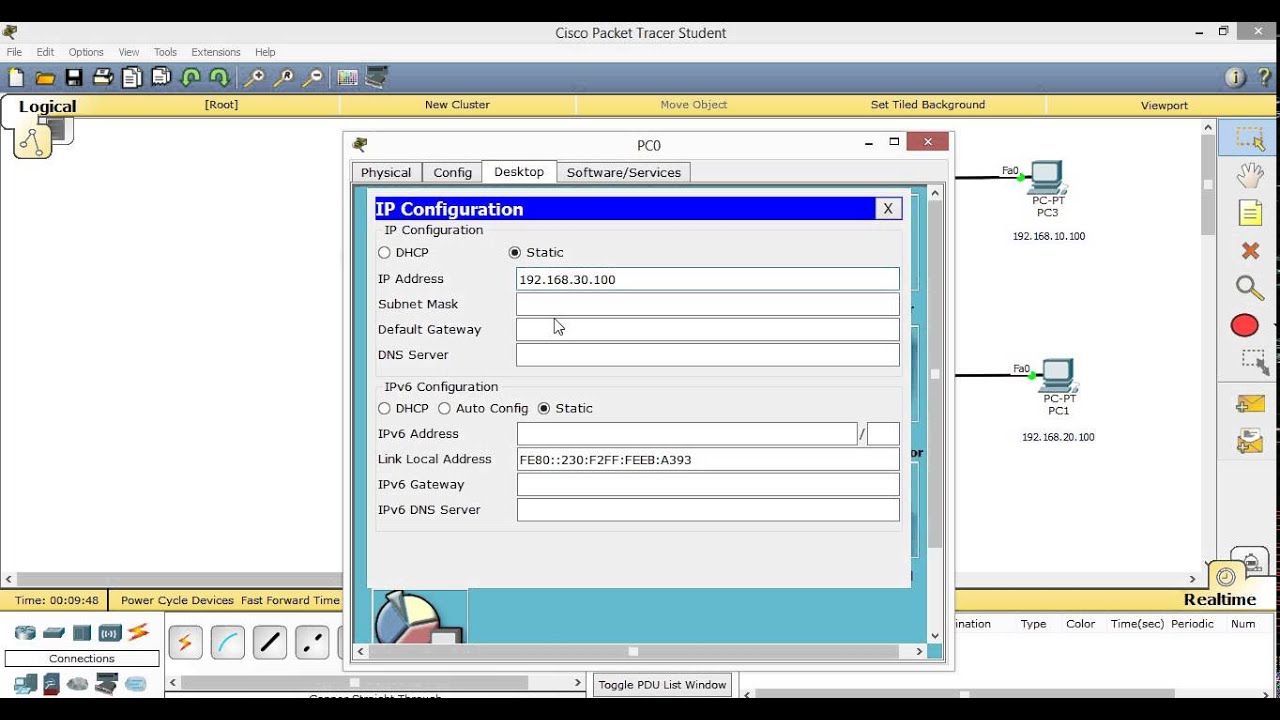
Task: Switch to the Config tab in PC0
Action: (x=452, y=173)
